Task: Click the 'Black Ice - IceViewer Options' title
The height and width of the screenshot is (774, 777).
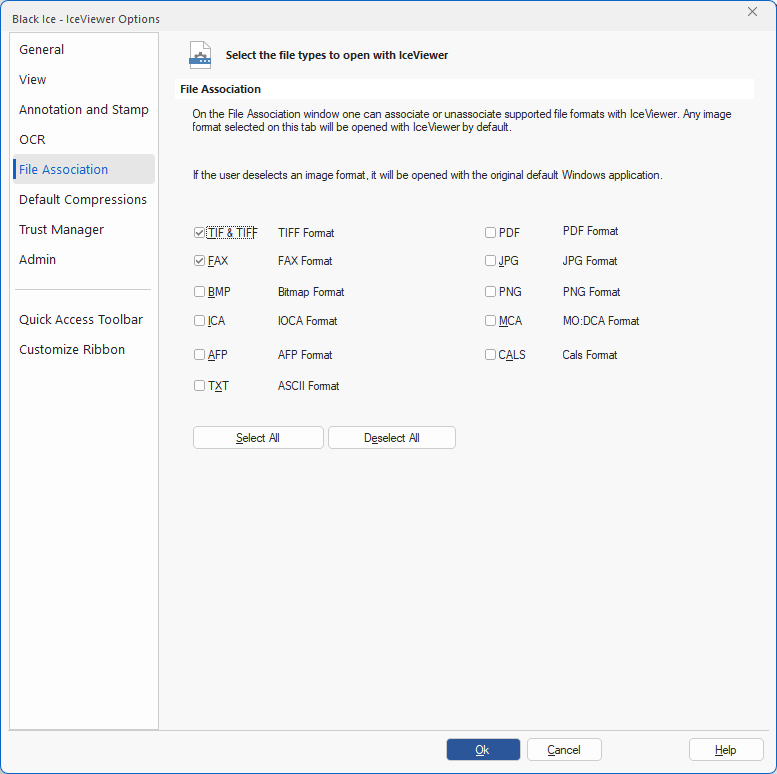Action: (86, 19)
